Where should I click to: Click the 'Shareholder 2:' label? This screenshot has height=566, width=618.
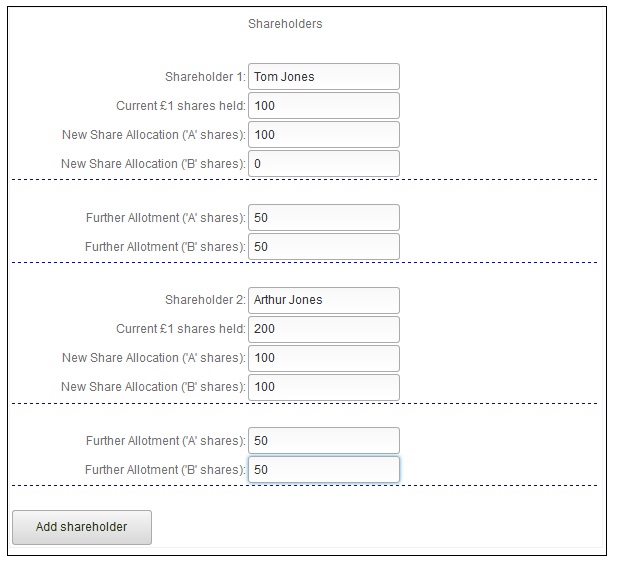[x=205, y=300]
